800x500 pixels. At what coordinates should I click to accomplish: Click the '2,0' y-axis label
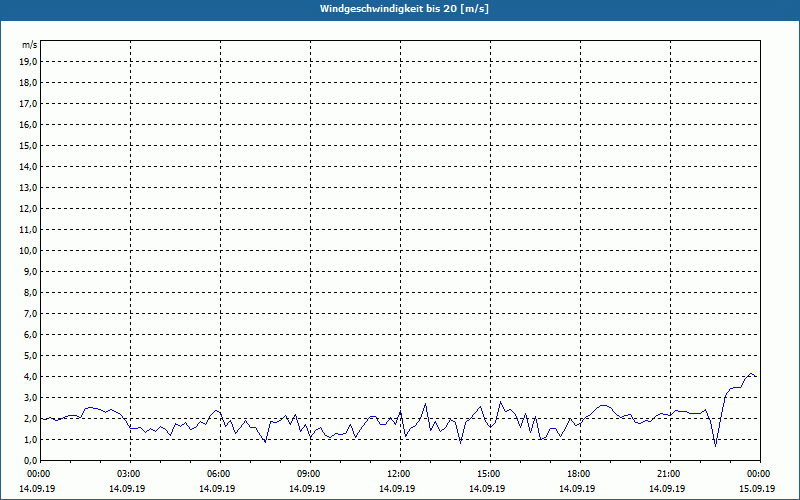[x=31, y=418]
